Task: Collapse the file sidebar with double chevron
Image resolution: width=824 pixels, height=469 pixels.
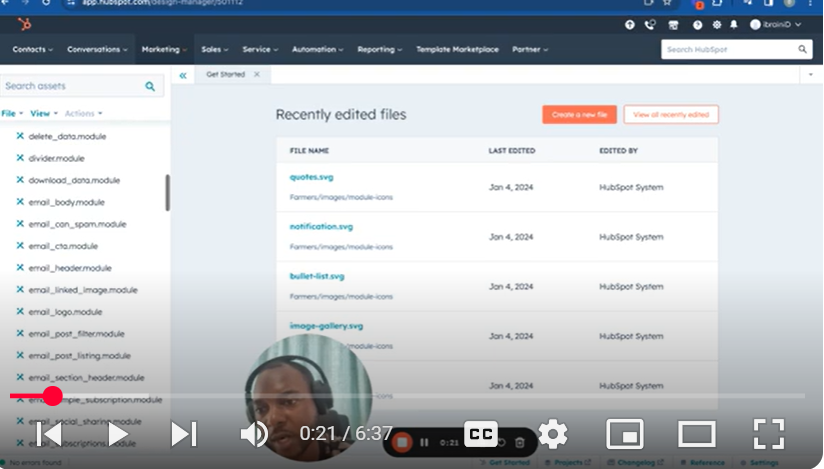Action: click(x=183, y=76)
